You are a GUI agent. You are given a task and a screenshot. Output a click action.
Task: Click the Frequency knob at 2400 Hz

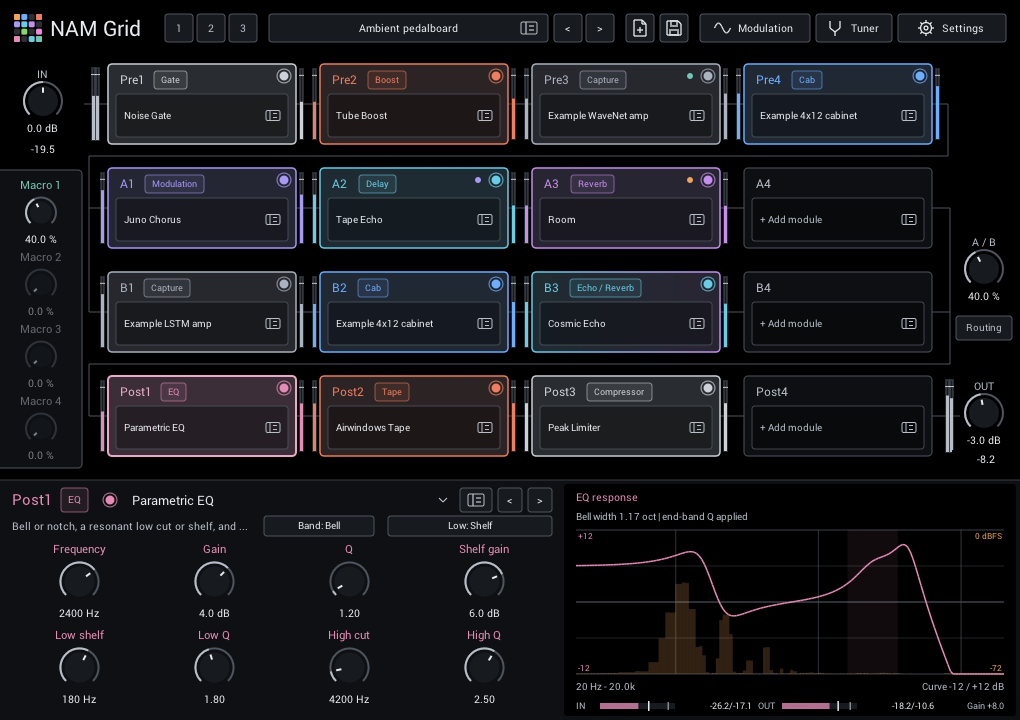coord(79,581)
